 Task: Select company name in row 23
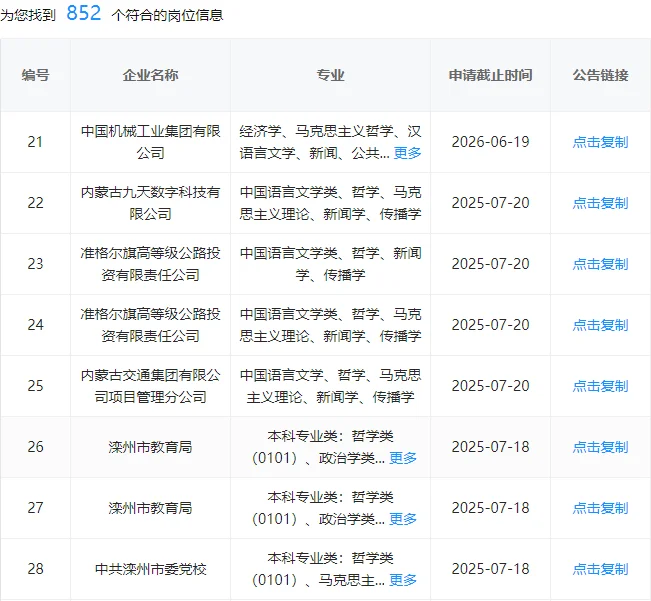(x=150, y=264)
